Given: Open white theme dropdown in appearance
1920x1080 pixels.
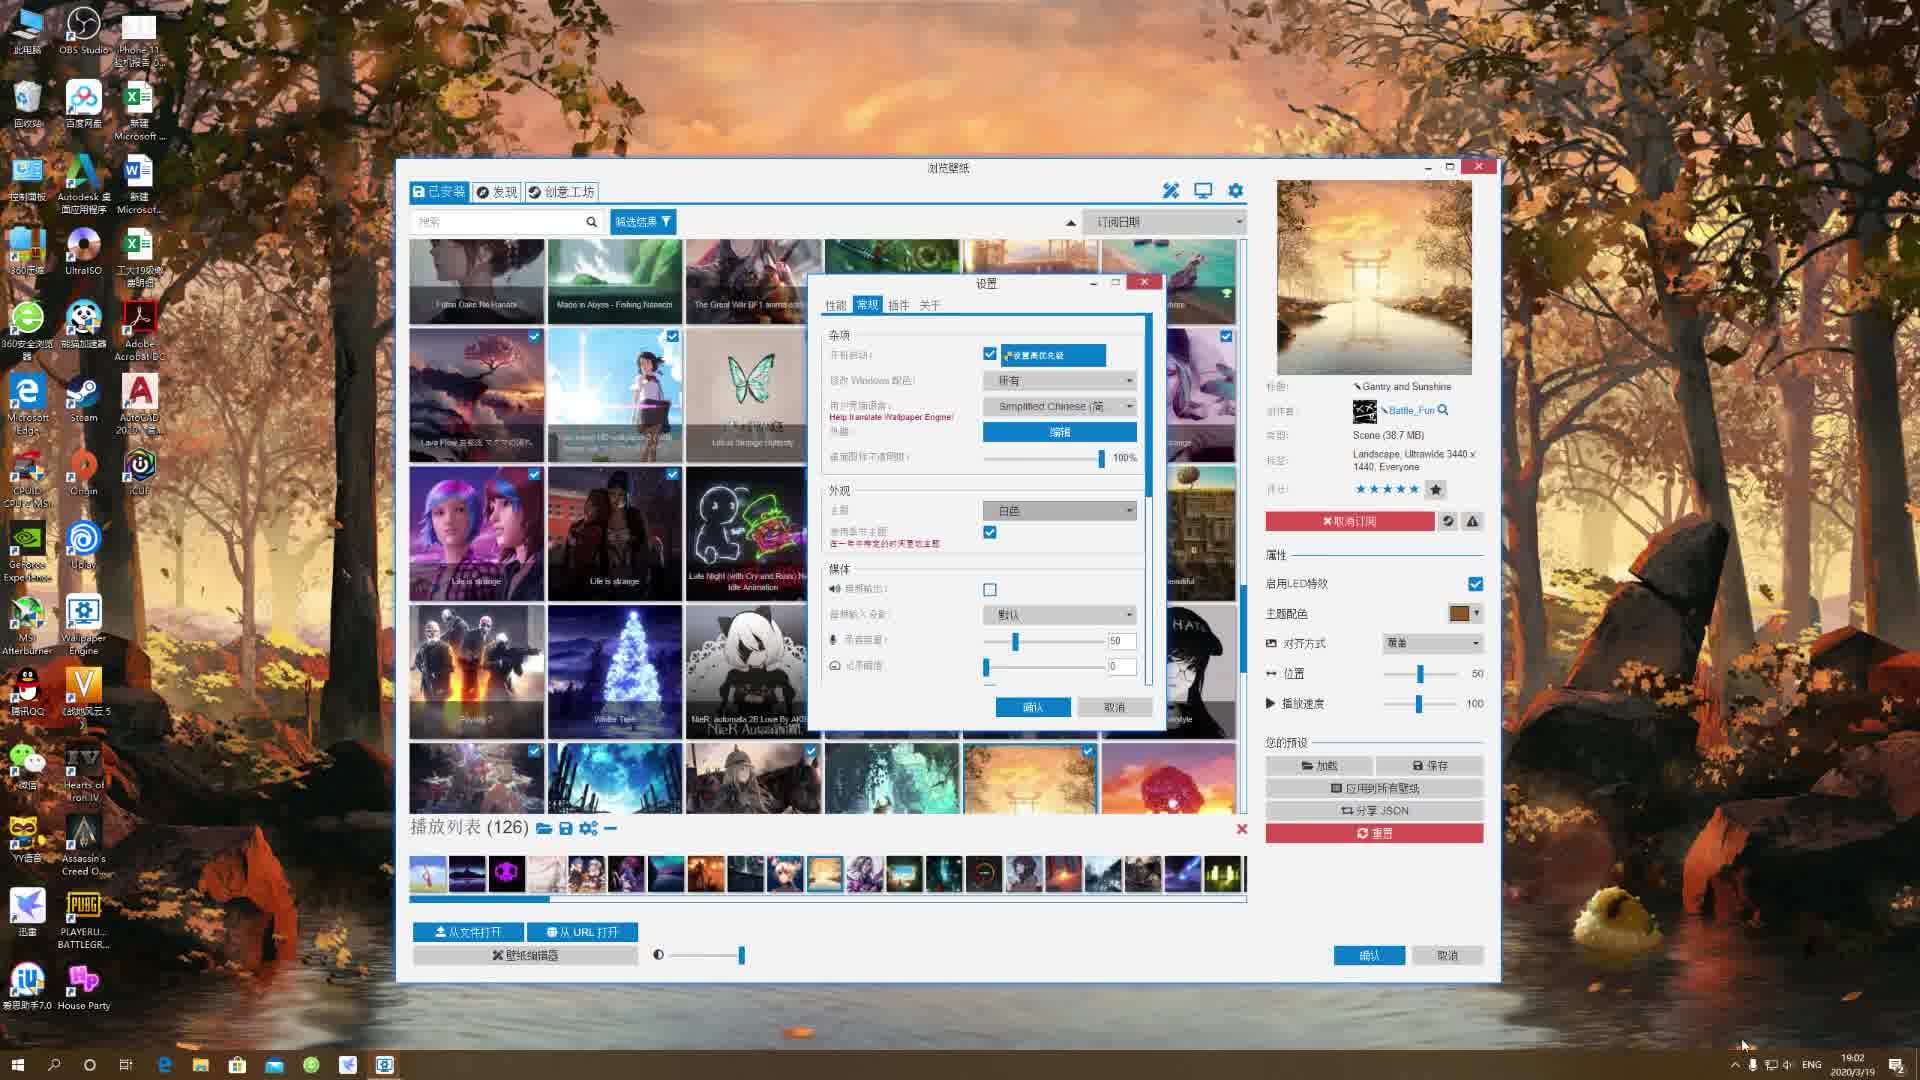Looking at the screenshot, I should (x=1060, y=511).
